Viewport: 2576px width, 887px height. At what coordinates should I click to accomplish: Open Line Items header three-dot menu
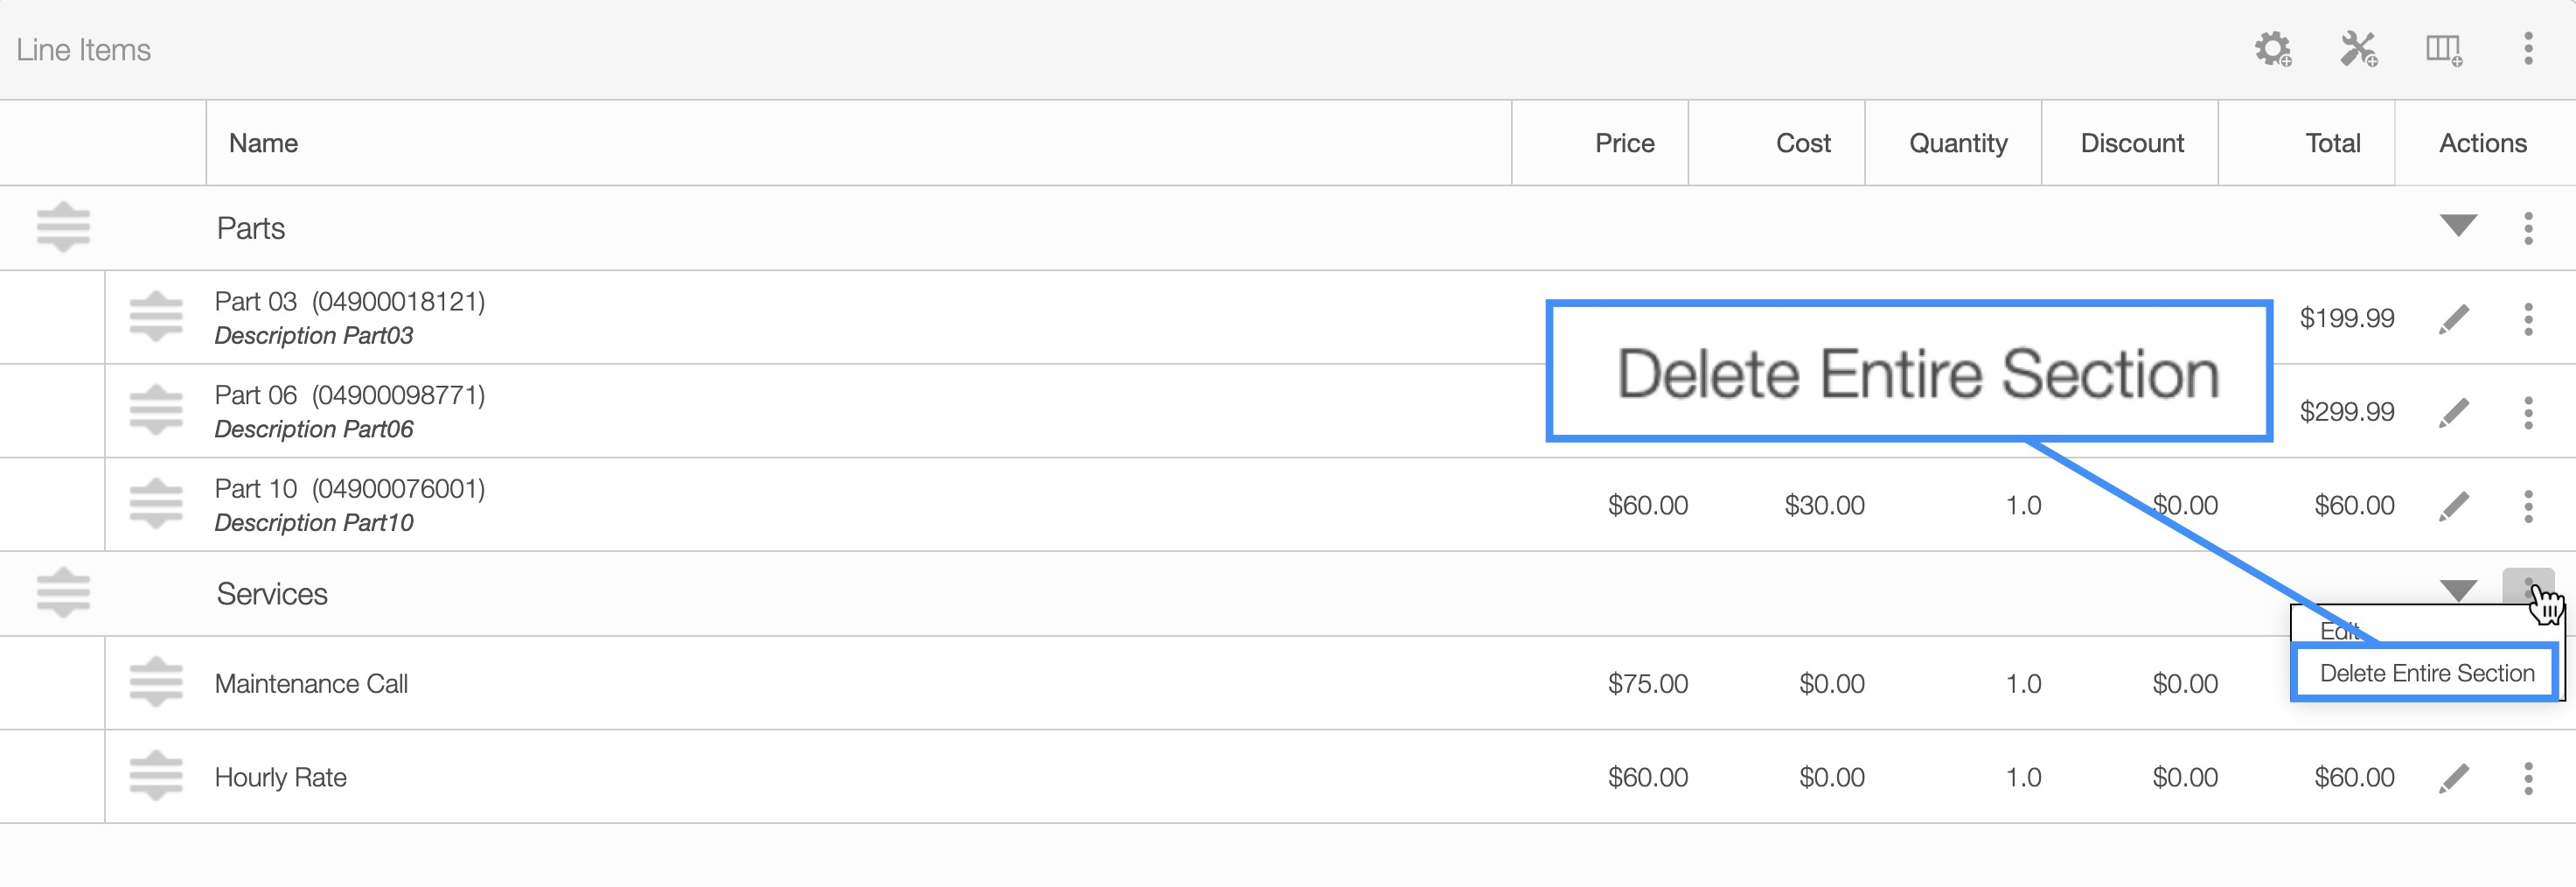[x=2528, y=49]
